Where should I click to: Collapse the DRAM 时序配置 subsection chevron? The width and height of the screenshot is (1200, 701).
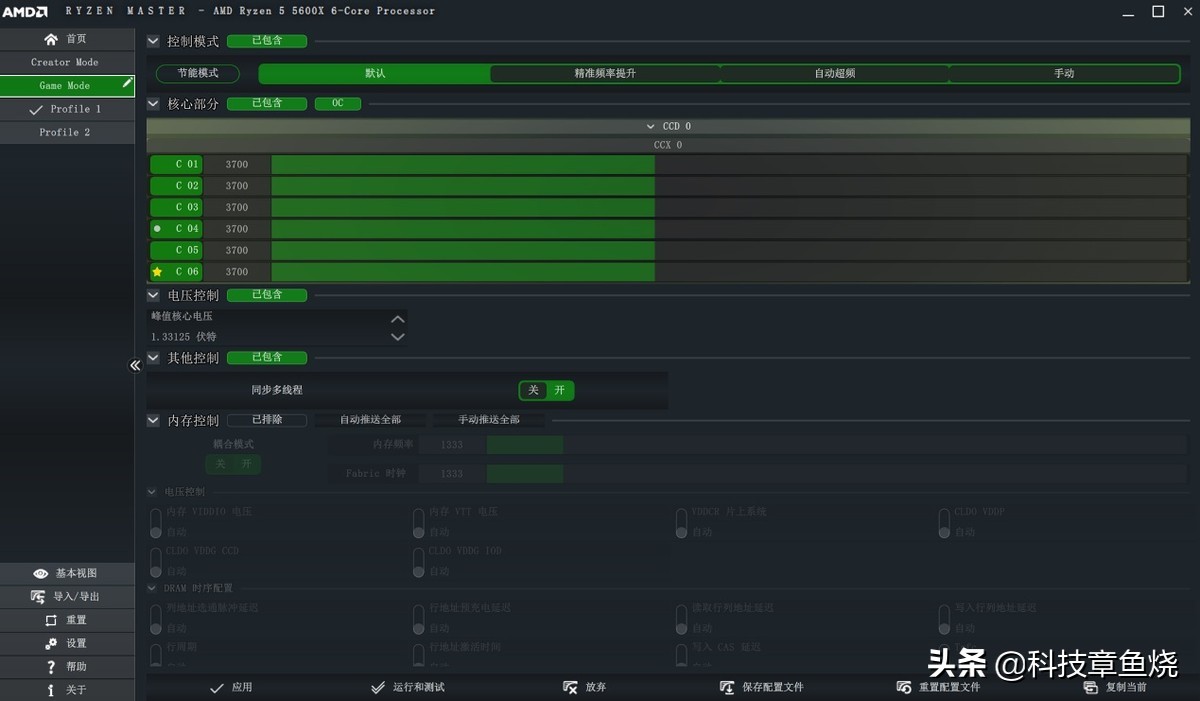[x=152, y=588]
